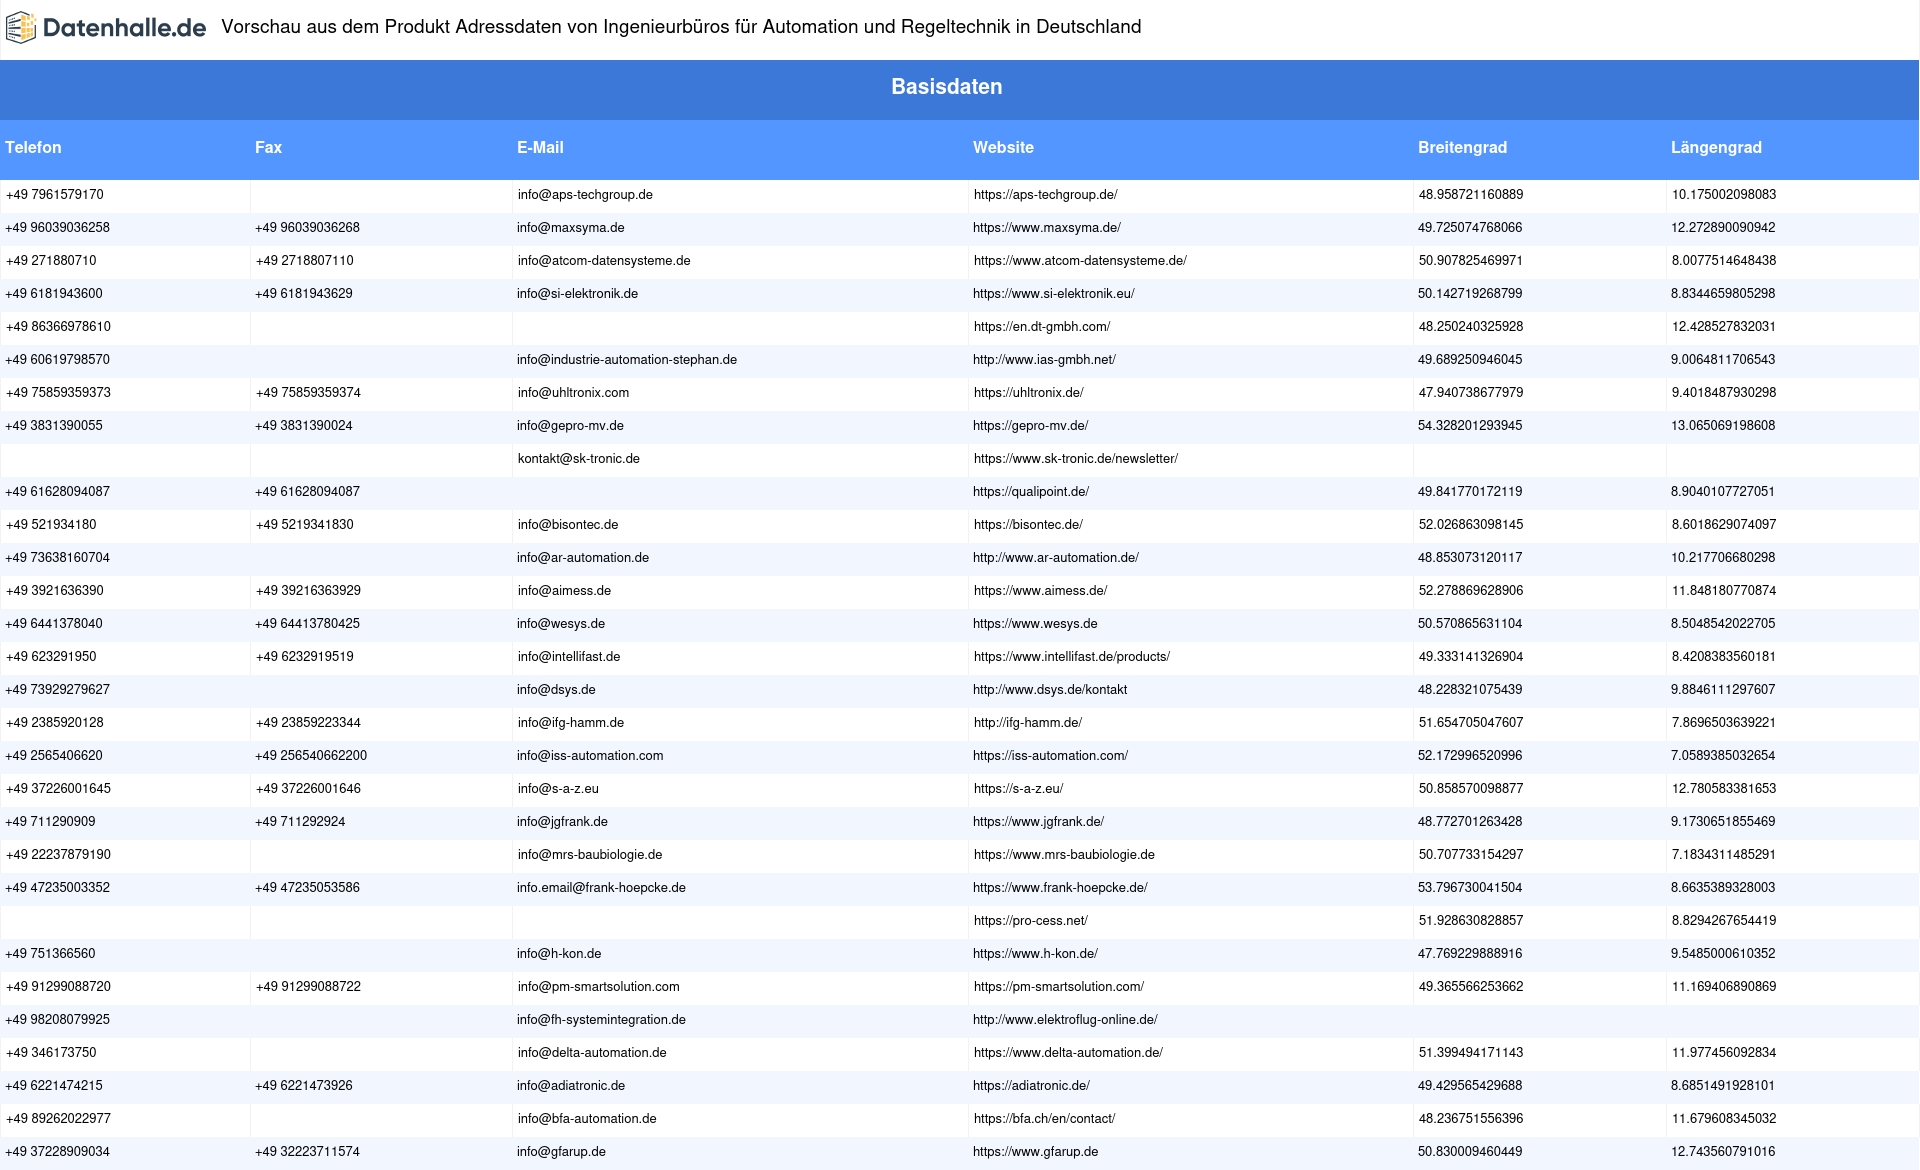Screen dimensions: 1920x1170
Task: Click the Website column header
Action: (x=1003, y=147)
